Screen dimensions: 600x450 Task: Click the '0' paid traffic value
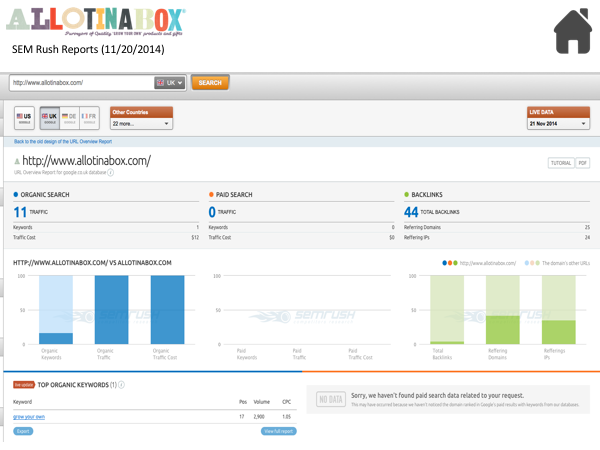pos(212,212)
